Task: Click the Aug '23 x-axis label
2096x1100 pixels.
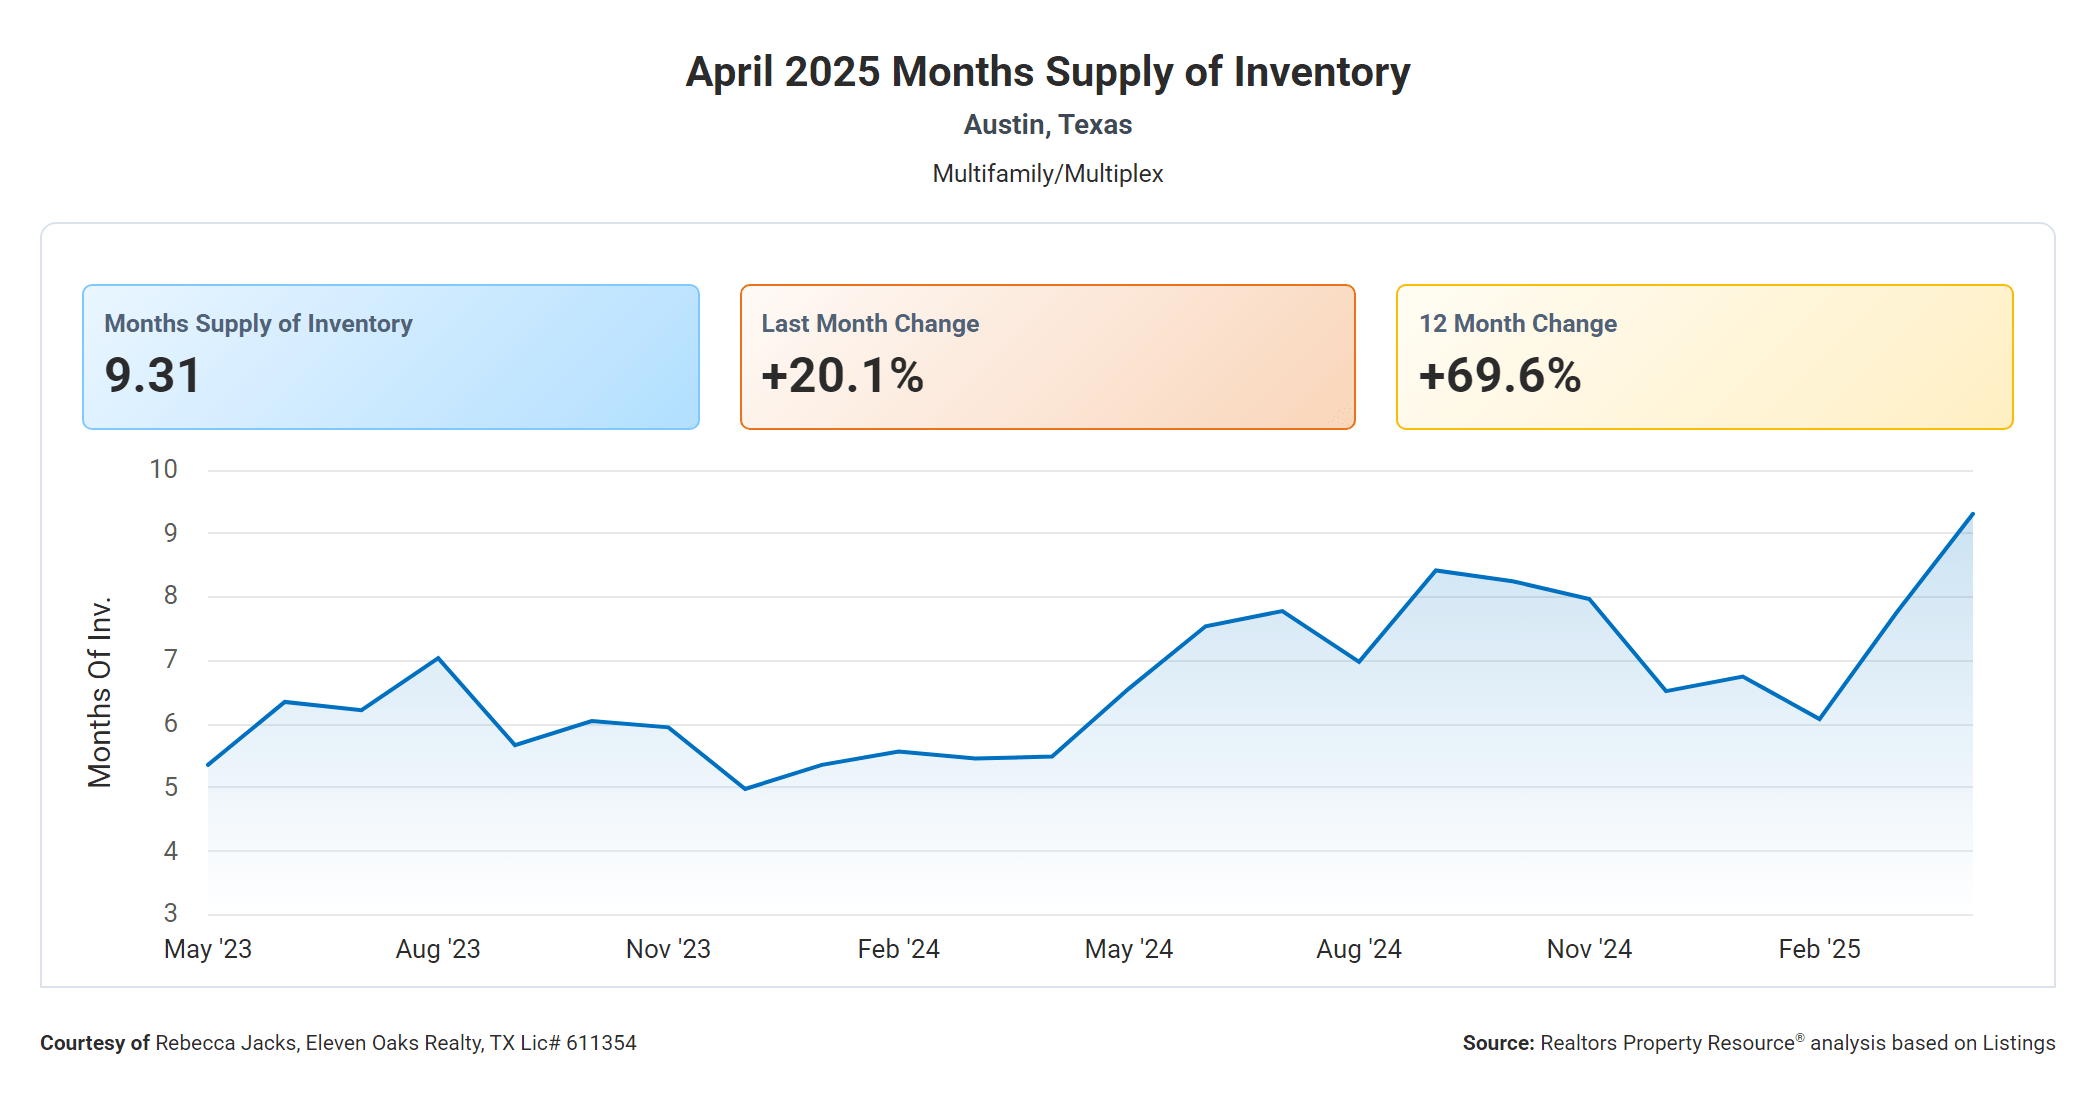Action: 438,949
